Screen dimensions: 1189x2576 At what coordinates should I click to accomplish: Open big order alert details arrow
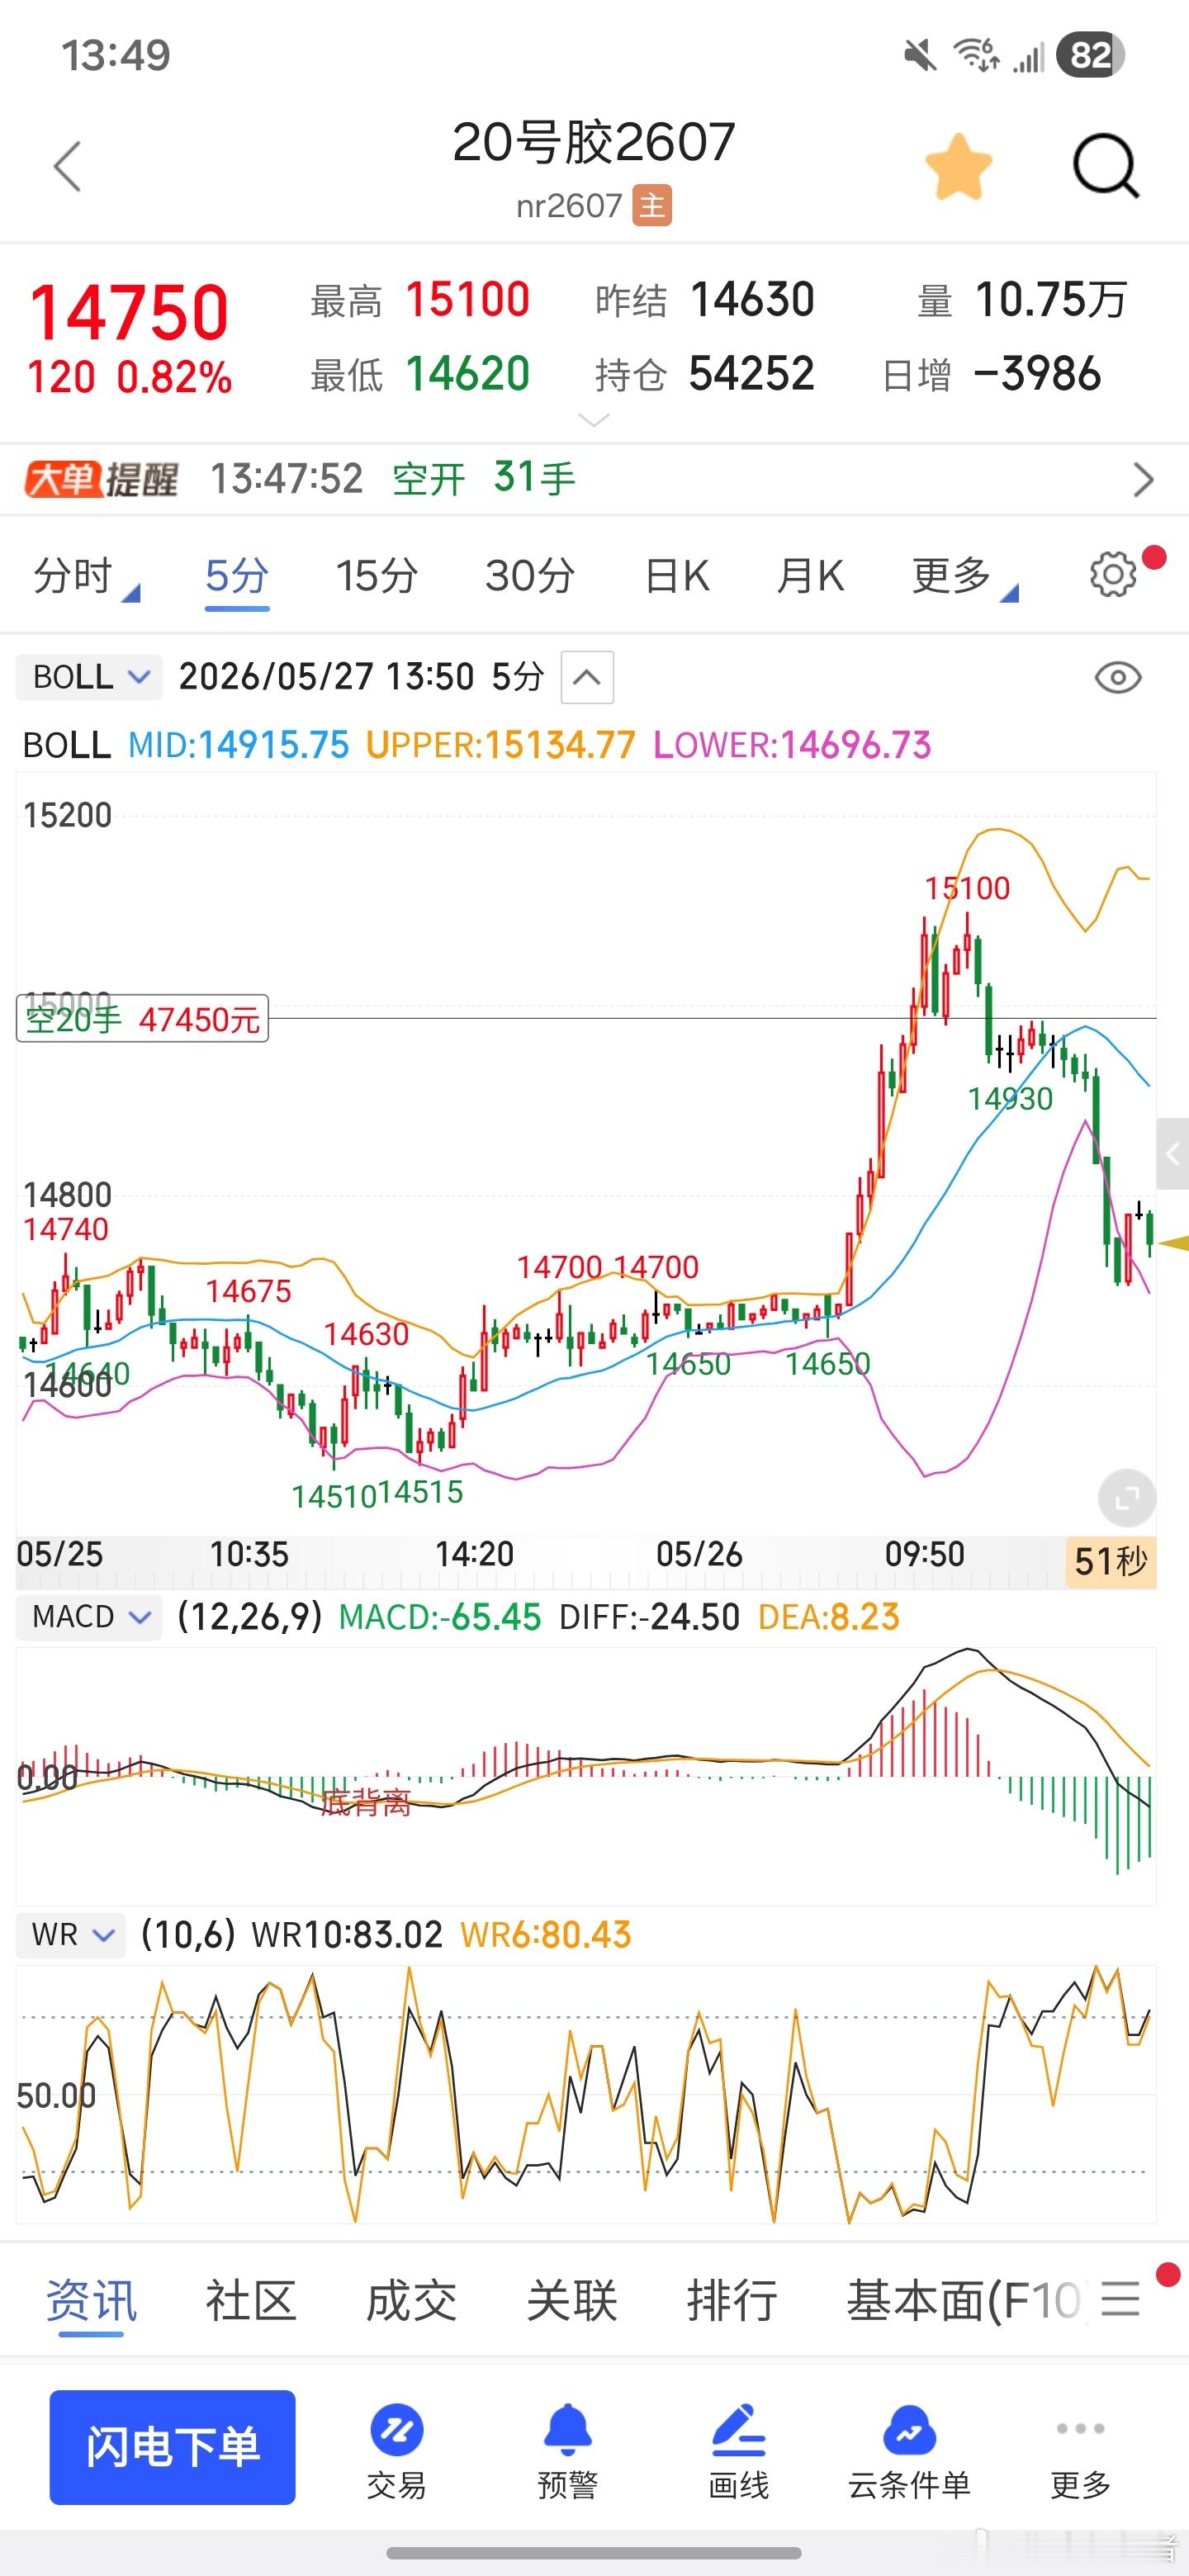point(1143,479)
